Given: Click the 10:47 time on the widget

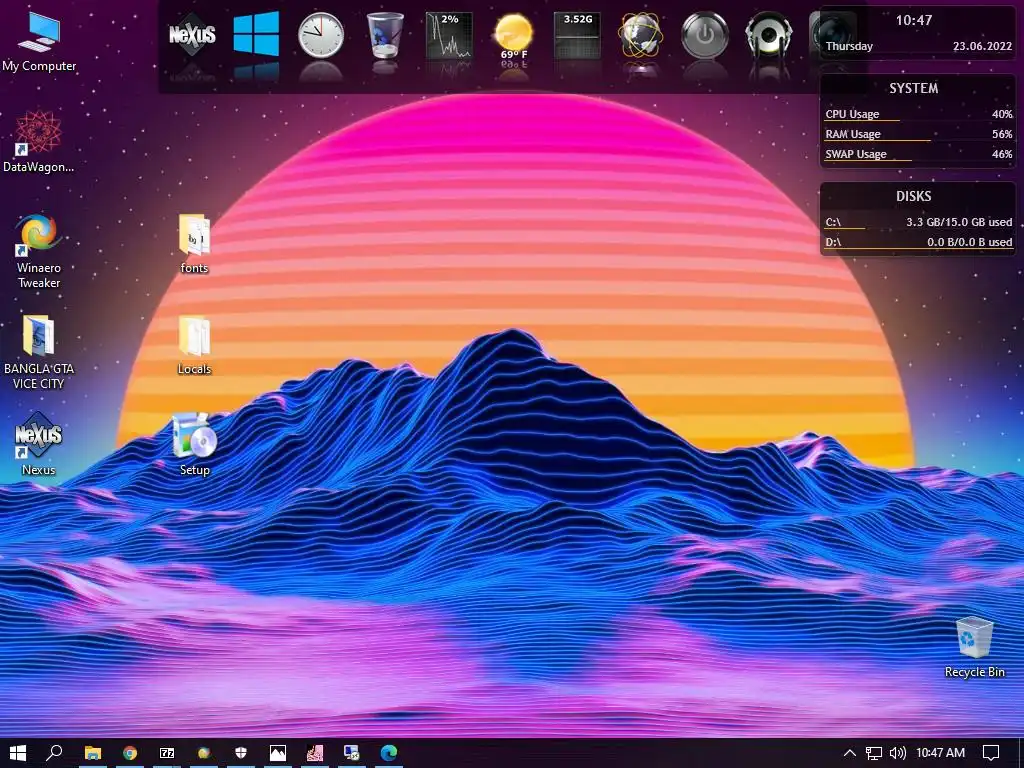Looking at the screenshot, I should (x=914, y=20).
